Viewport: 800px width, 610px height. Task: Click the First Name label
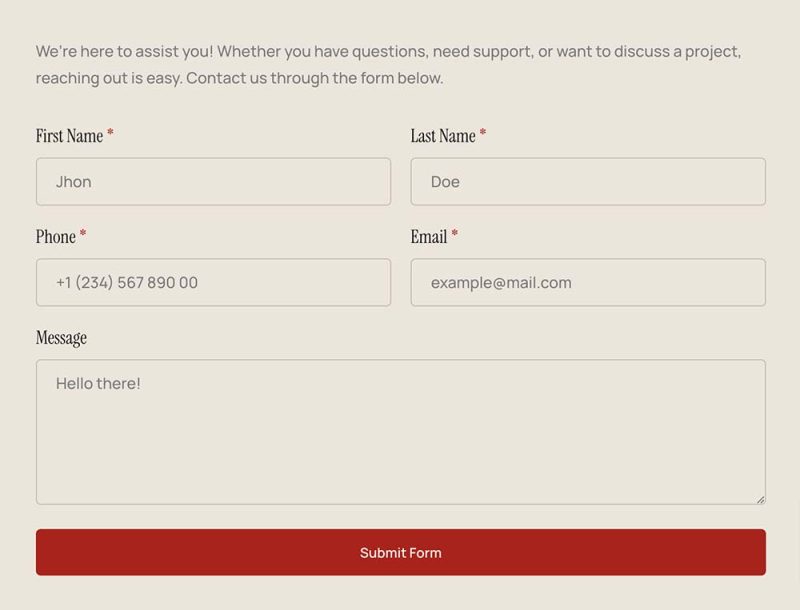tap(69, 136)
